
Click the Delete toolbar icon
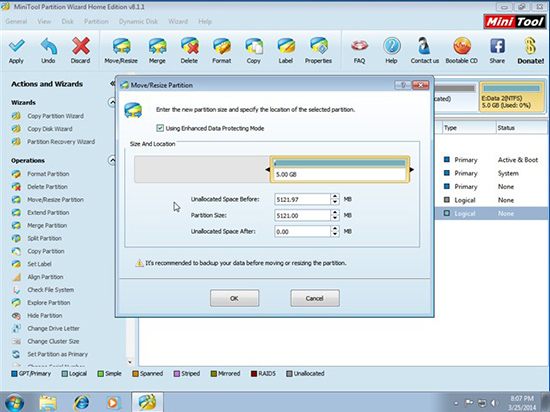click(x=189, y=46)
